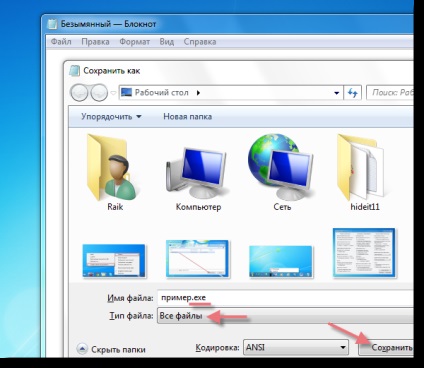424x368 pixels.
Task: Select the text document screenshot thumbnail
Action: click(x=364, y=253)
